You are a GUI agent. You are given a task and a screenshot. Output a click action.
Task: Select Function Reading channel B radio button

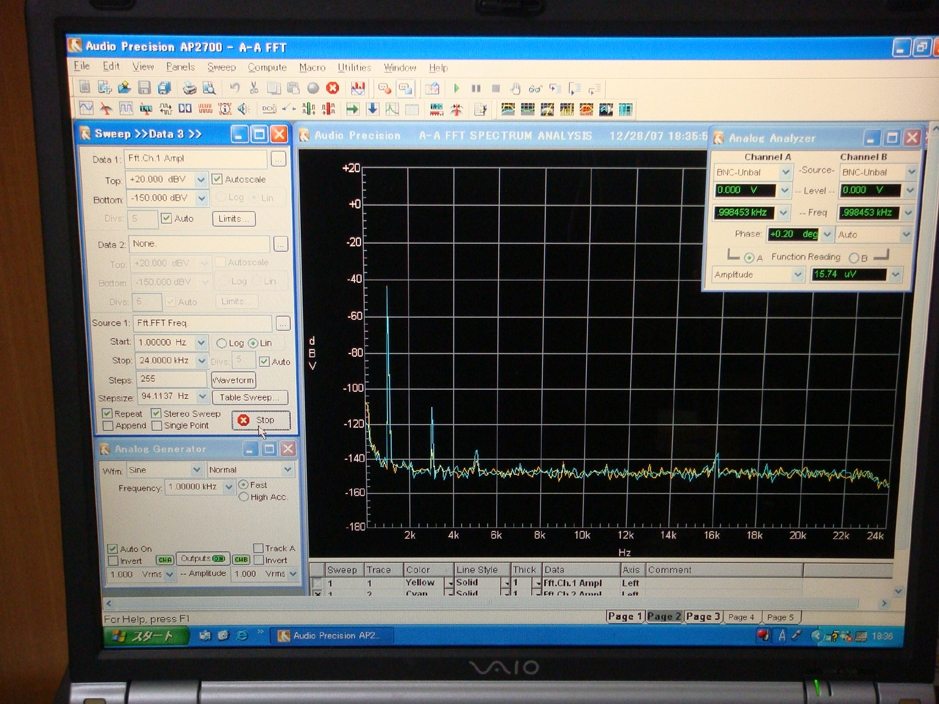coord(854,258)
